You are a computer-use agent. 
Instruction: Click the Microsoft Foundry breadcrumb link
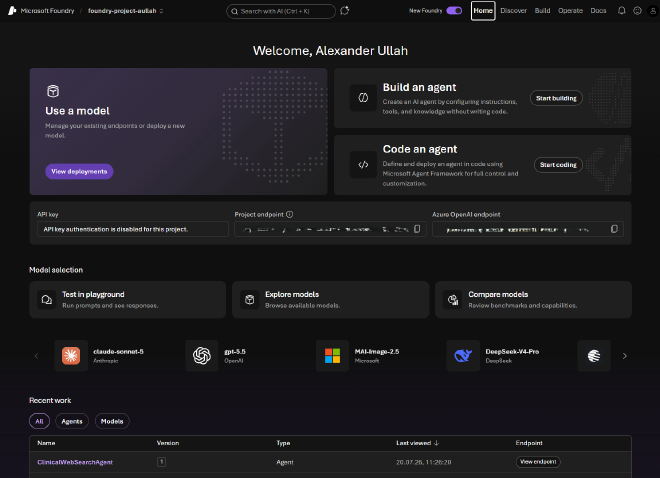click(47, 11)
